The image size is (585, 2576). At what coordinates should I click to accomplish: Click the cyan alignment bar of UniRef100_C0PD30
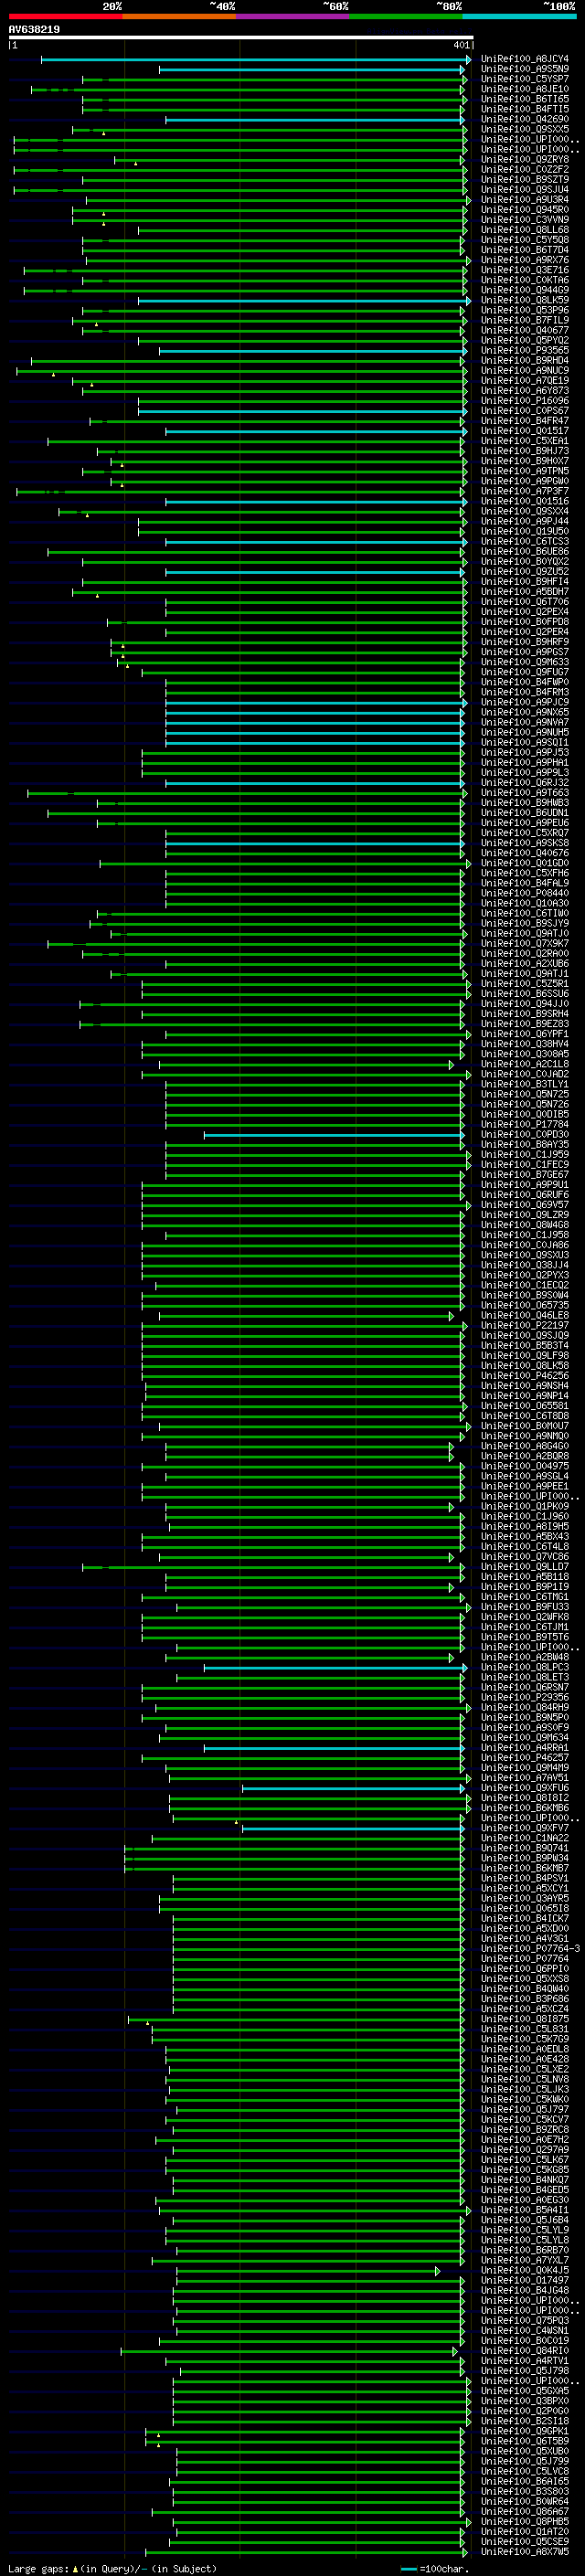pyautogui.click(x=334, y=1135)
